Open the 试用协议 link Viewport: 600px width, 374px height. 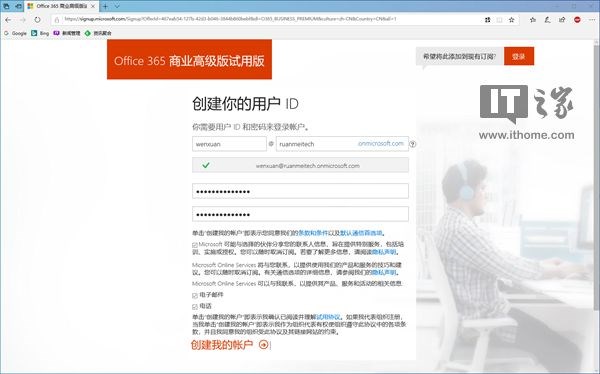(328, 317)
